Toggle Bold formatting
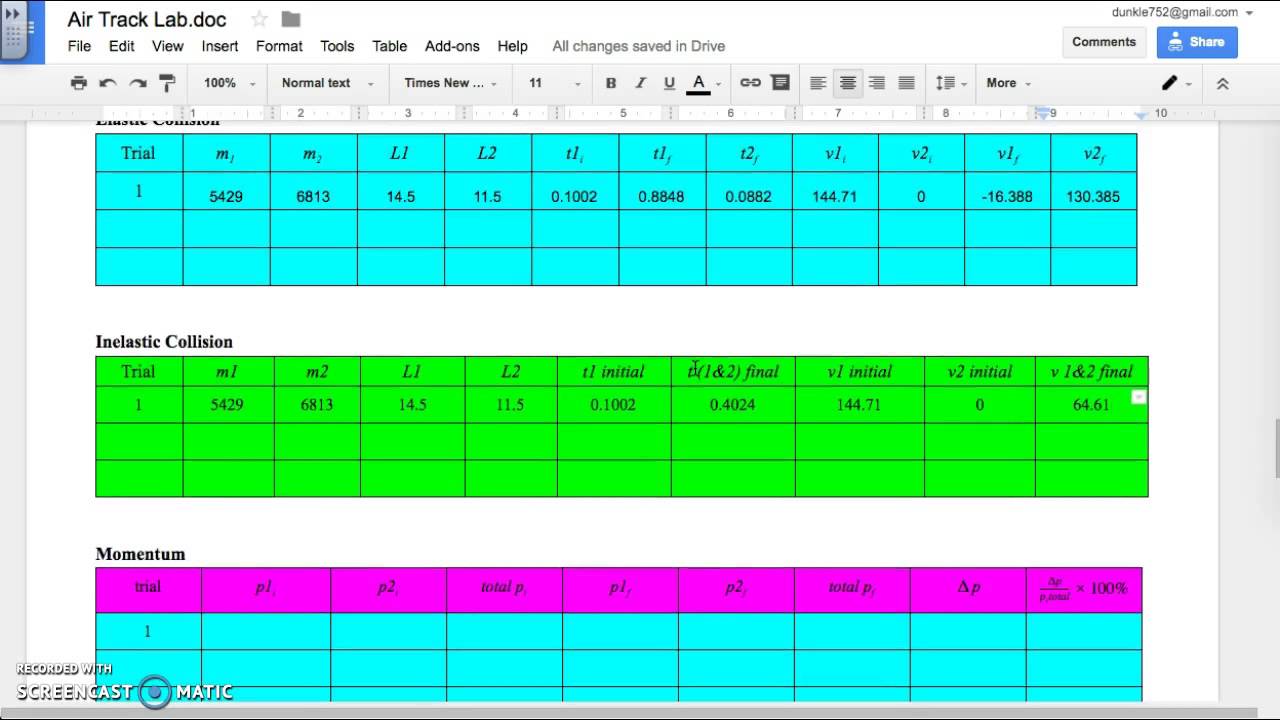Image resolution: width=1280 pixels, height=720 pixels. [x=611, y=83]
